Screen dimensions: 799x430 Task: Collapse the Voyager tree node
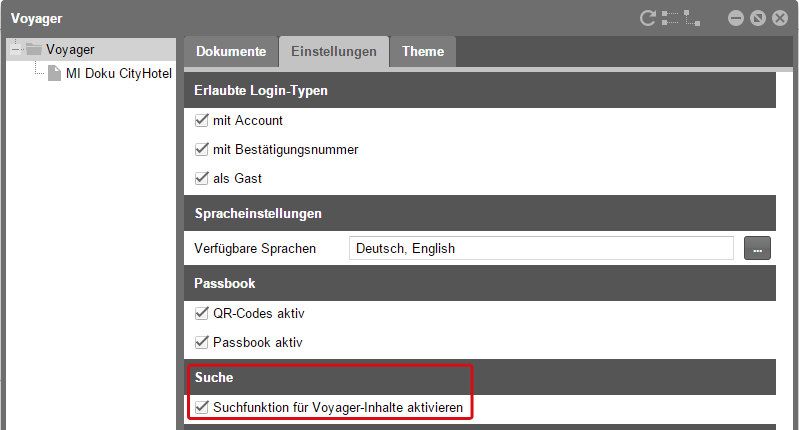(x=14, y=50)
